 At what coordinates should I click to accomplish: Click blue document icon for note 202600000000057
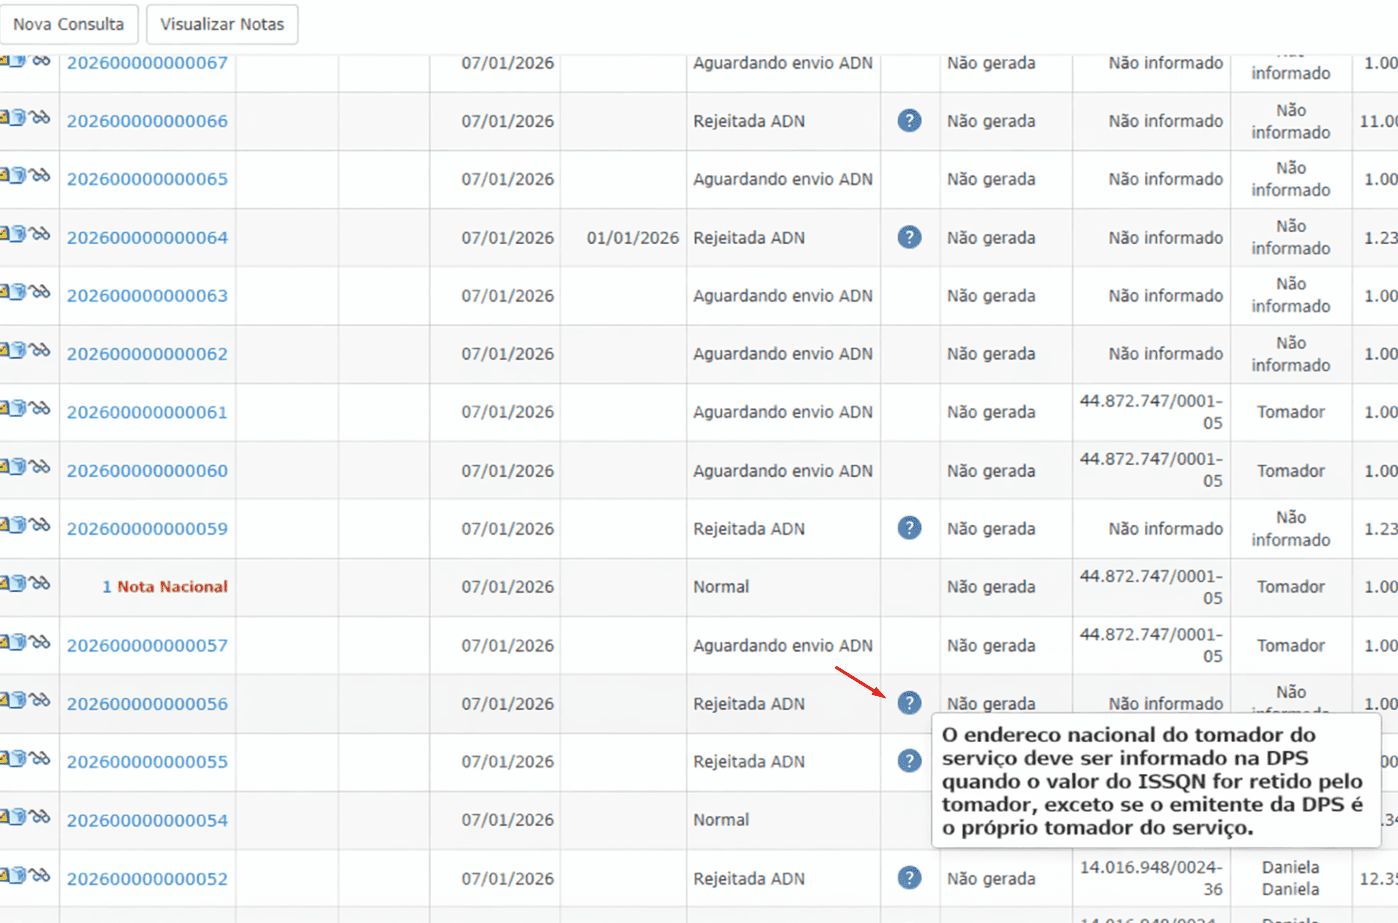pyautogui.click(x=18, y=642)
